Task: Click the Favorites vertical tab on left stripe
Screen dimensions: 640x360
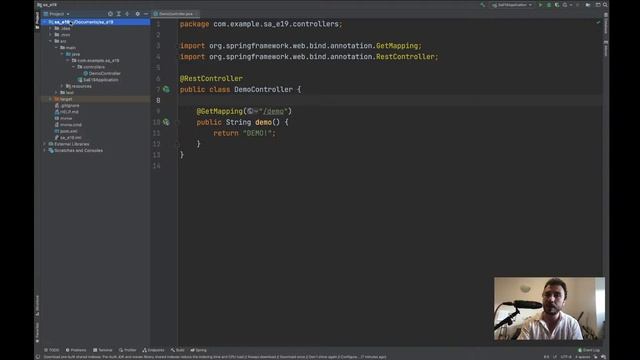Action: tap(37, 332)
